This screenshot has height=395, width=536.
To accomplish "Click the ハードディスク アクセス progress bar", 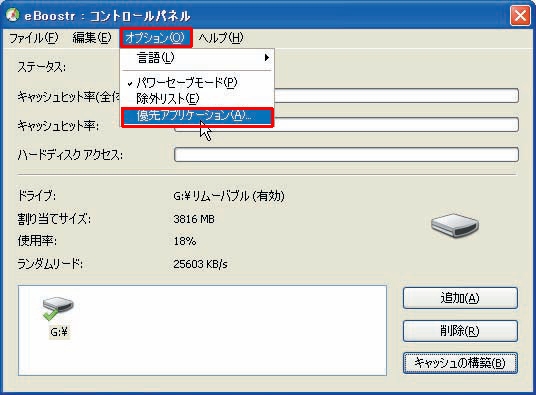I will coord(346,154).
